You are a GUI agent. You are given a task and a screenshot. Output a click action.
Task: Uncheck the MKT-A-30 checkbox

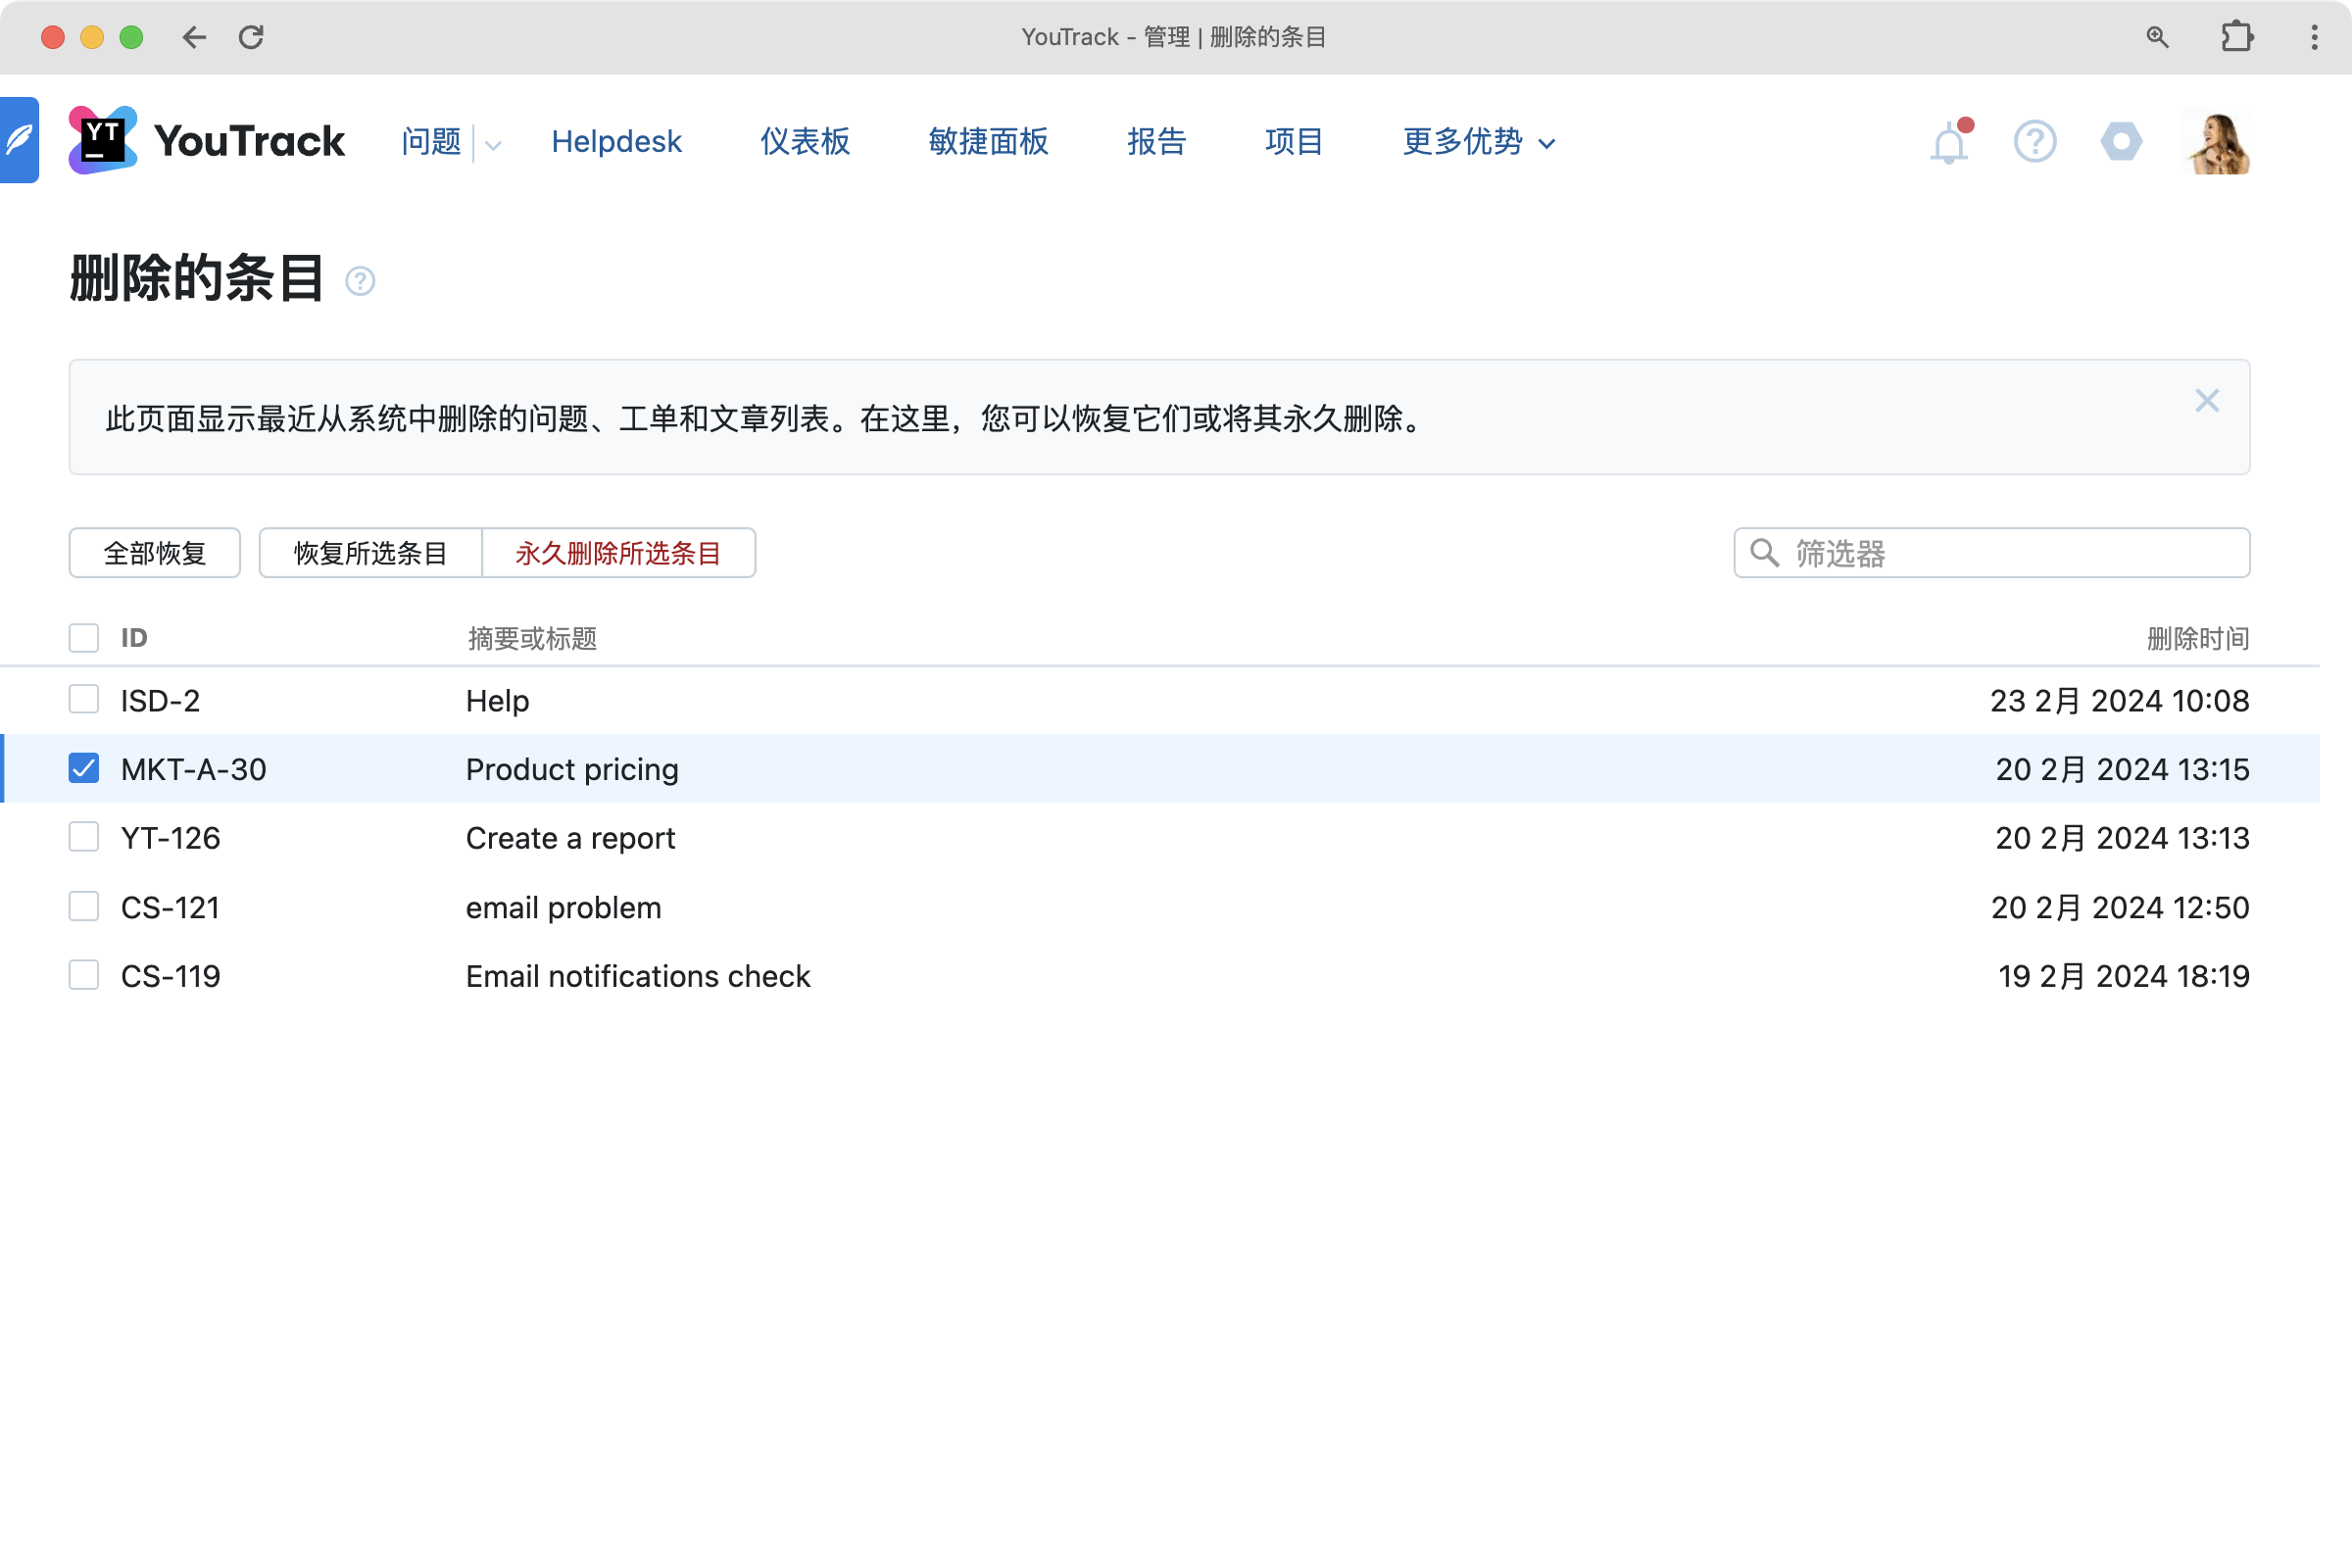(x=84, y=769)
